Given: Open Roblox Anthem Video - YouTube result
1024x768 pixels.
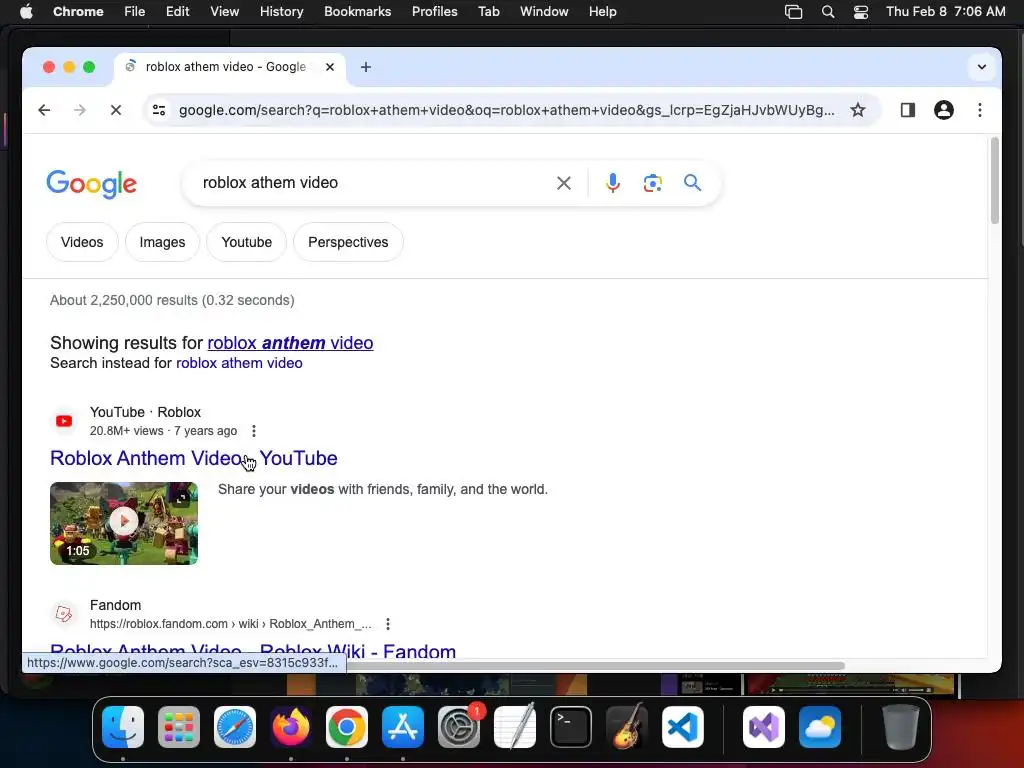Looking at the screenshot, I should (194, 458).
